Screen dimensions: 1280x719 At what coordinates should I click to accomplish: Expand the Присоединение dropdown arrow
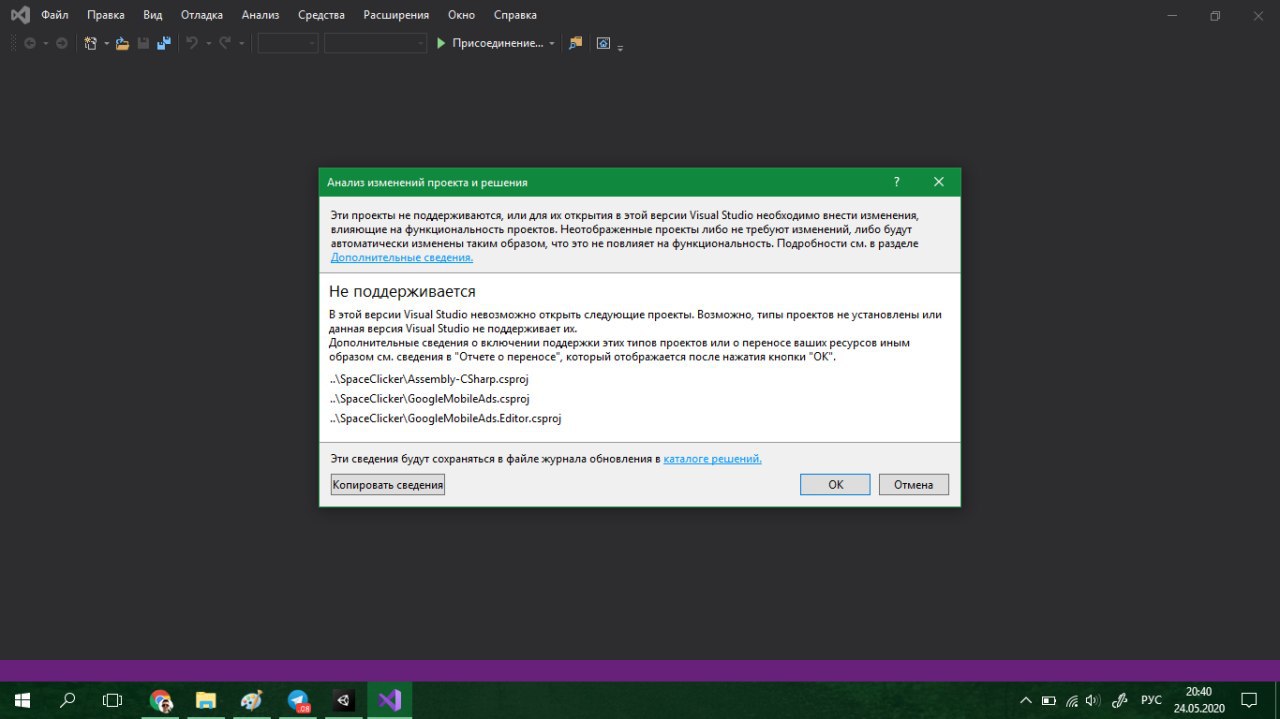pos(552,44)
